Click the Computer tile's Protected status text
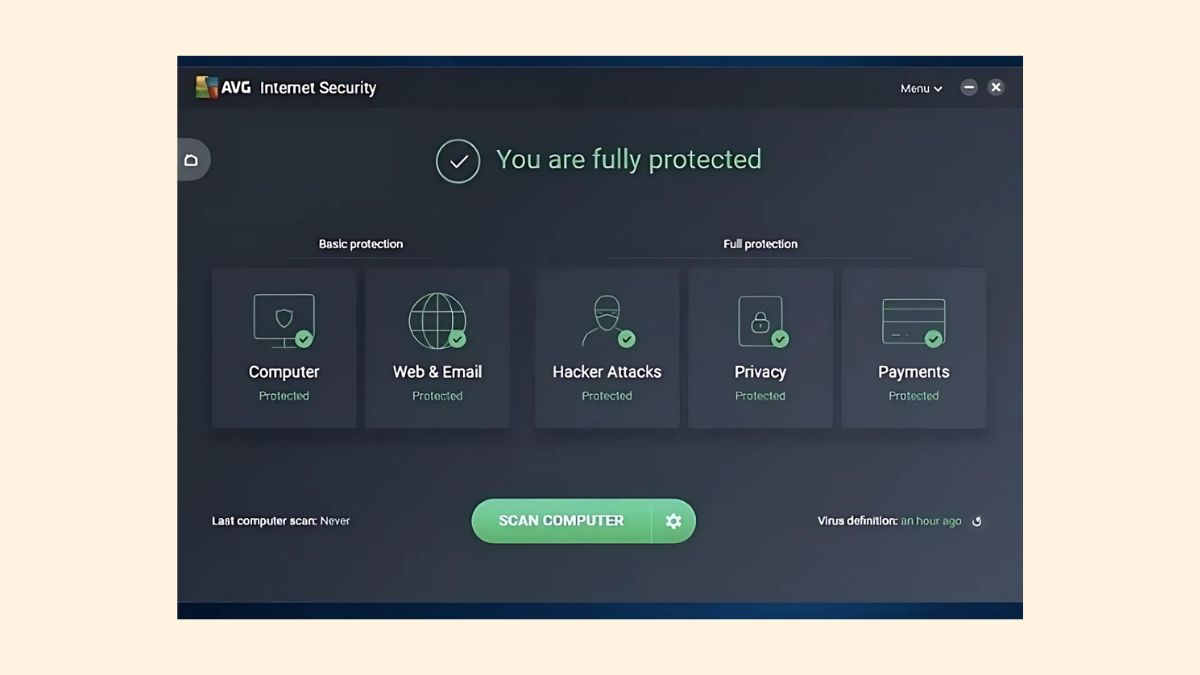Viewport: 1200px width, 675px height. pyautogui.click(x=284, y=396)
